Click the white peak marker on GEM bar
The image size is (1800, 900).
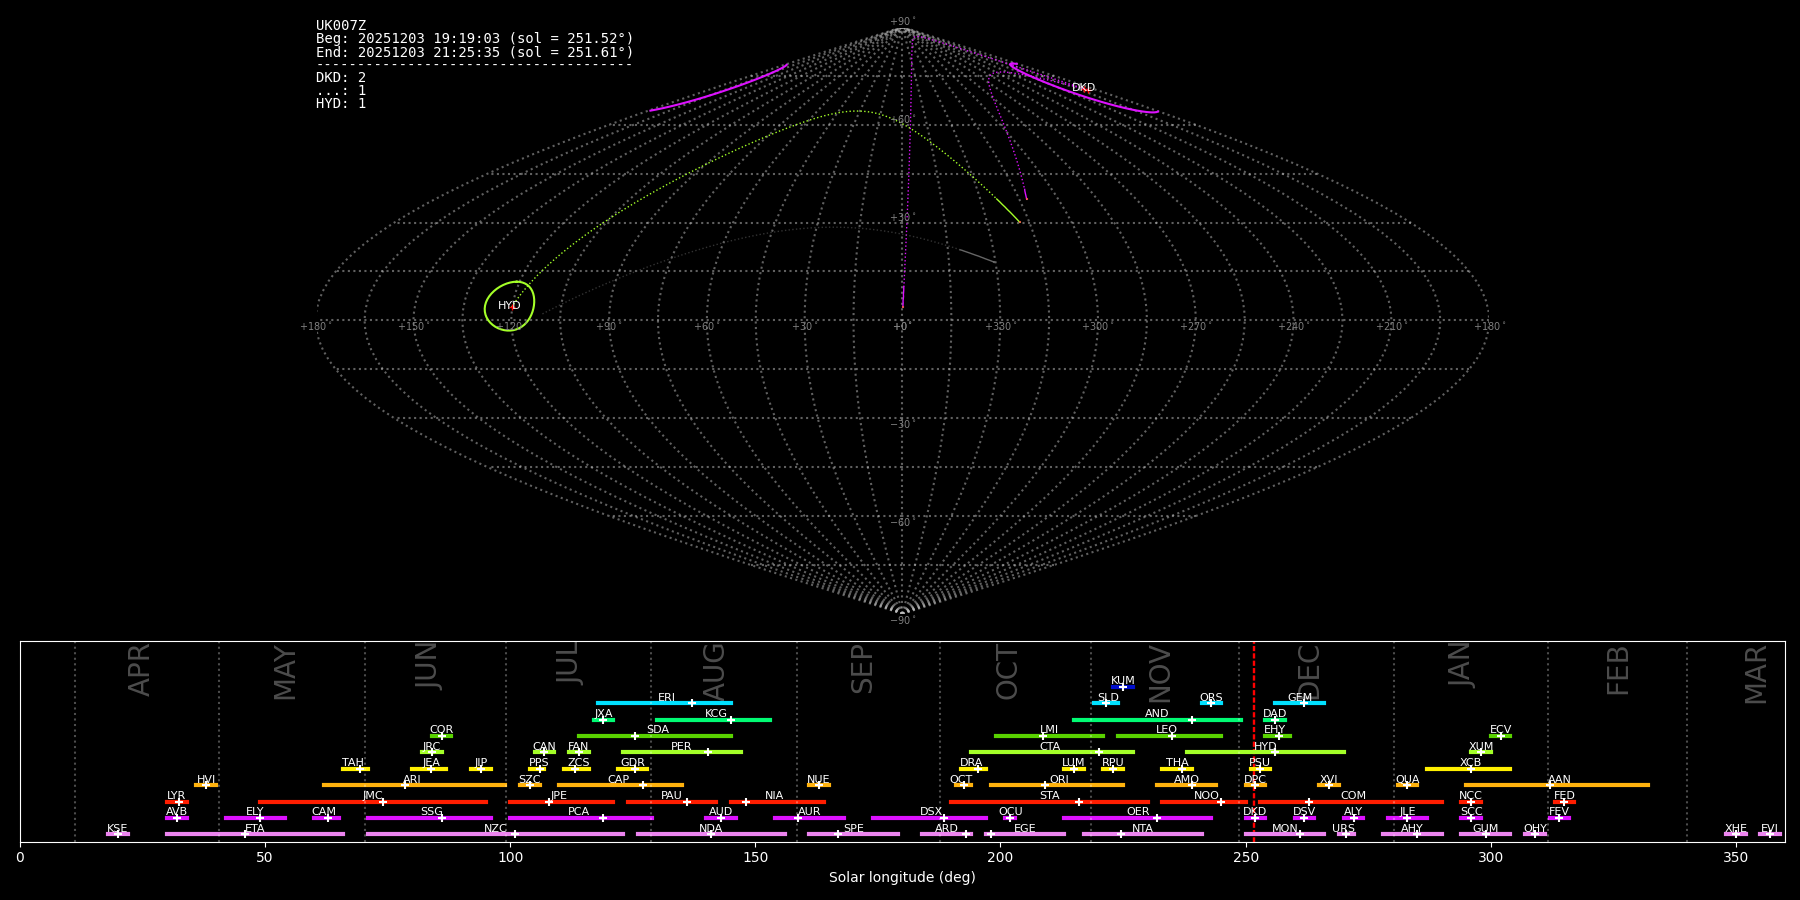1303,703
